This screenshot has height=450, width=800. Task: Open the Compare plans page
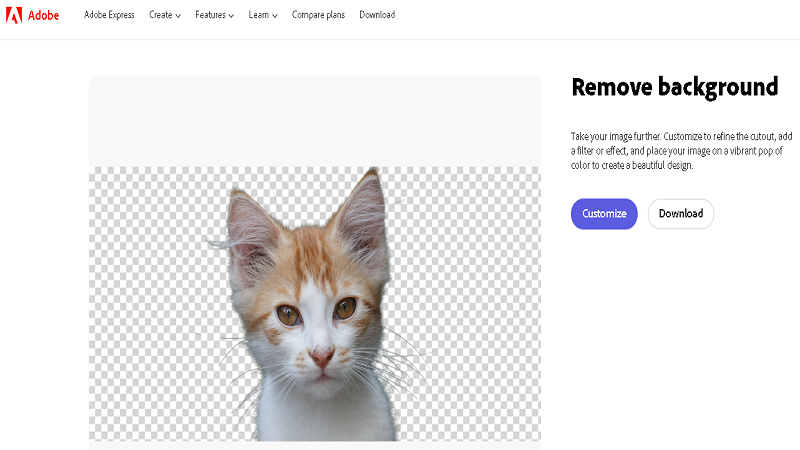tap(318, 15)
